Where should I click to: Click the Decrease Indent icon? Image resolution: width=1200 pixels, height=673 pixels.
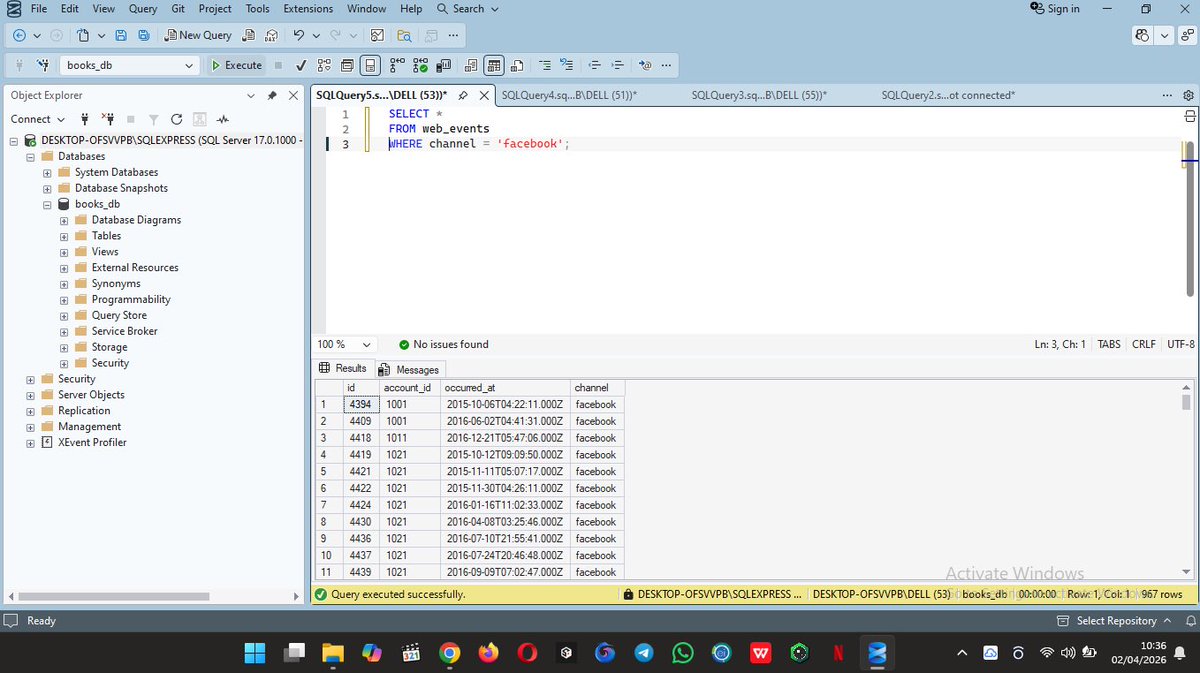pos(594,65)
